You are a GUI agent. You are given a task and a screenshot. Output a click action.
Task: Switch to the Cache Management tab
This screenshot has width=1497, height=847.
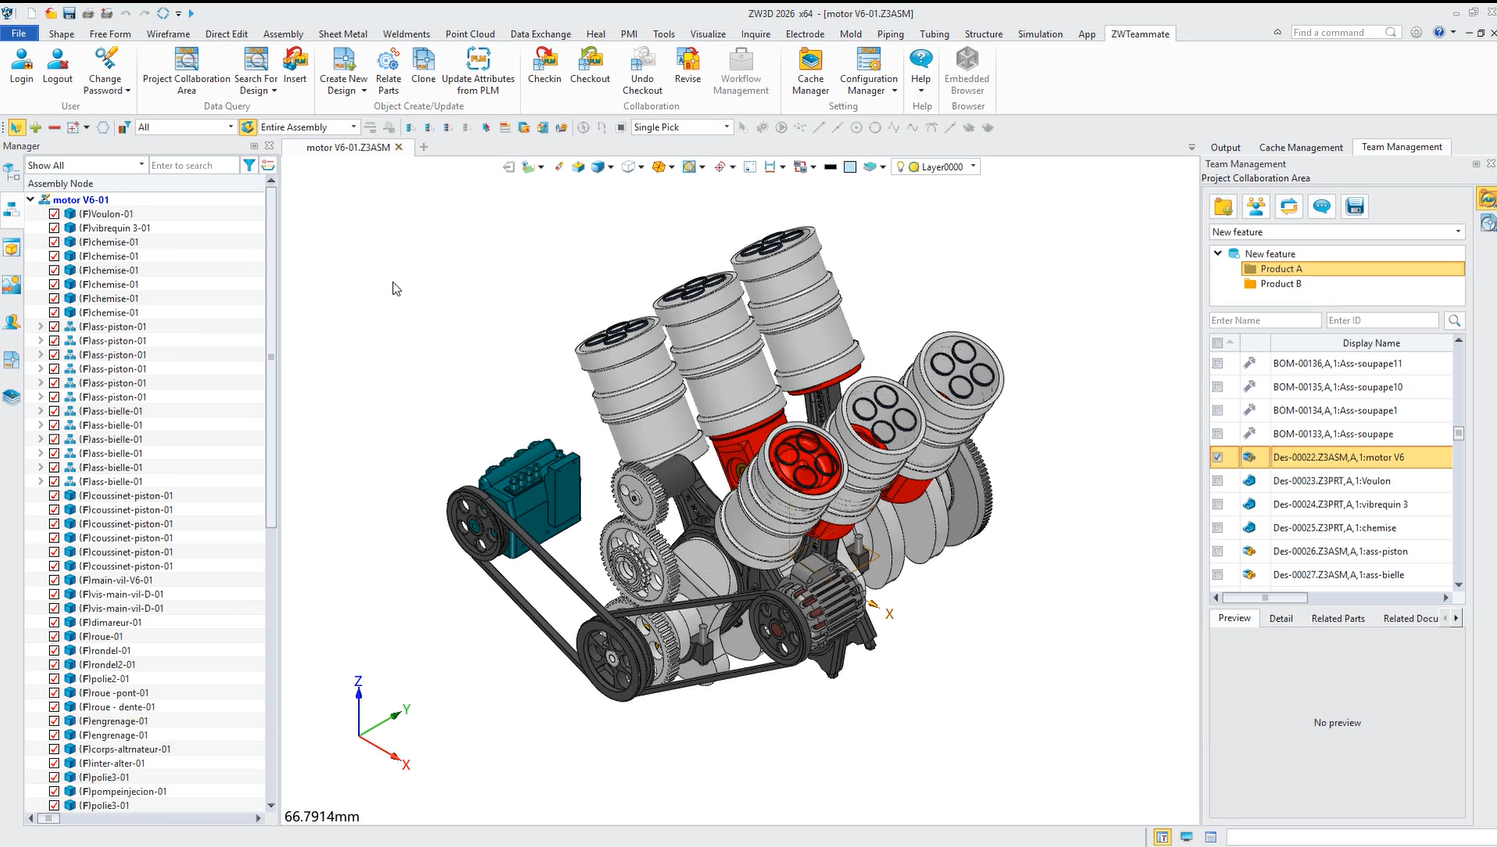tap(1300, 147)
